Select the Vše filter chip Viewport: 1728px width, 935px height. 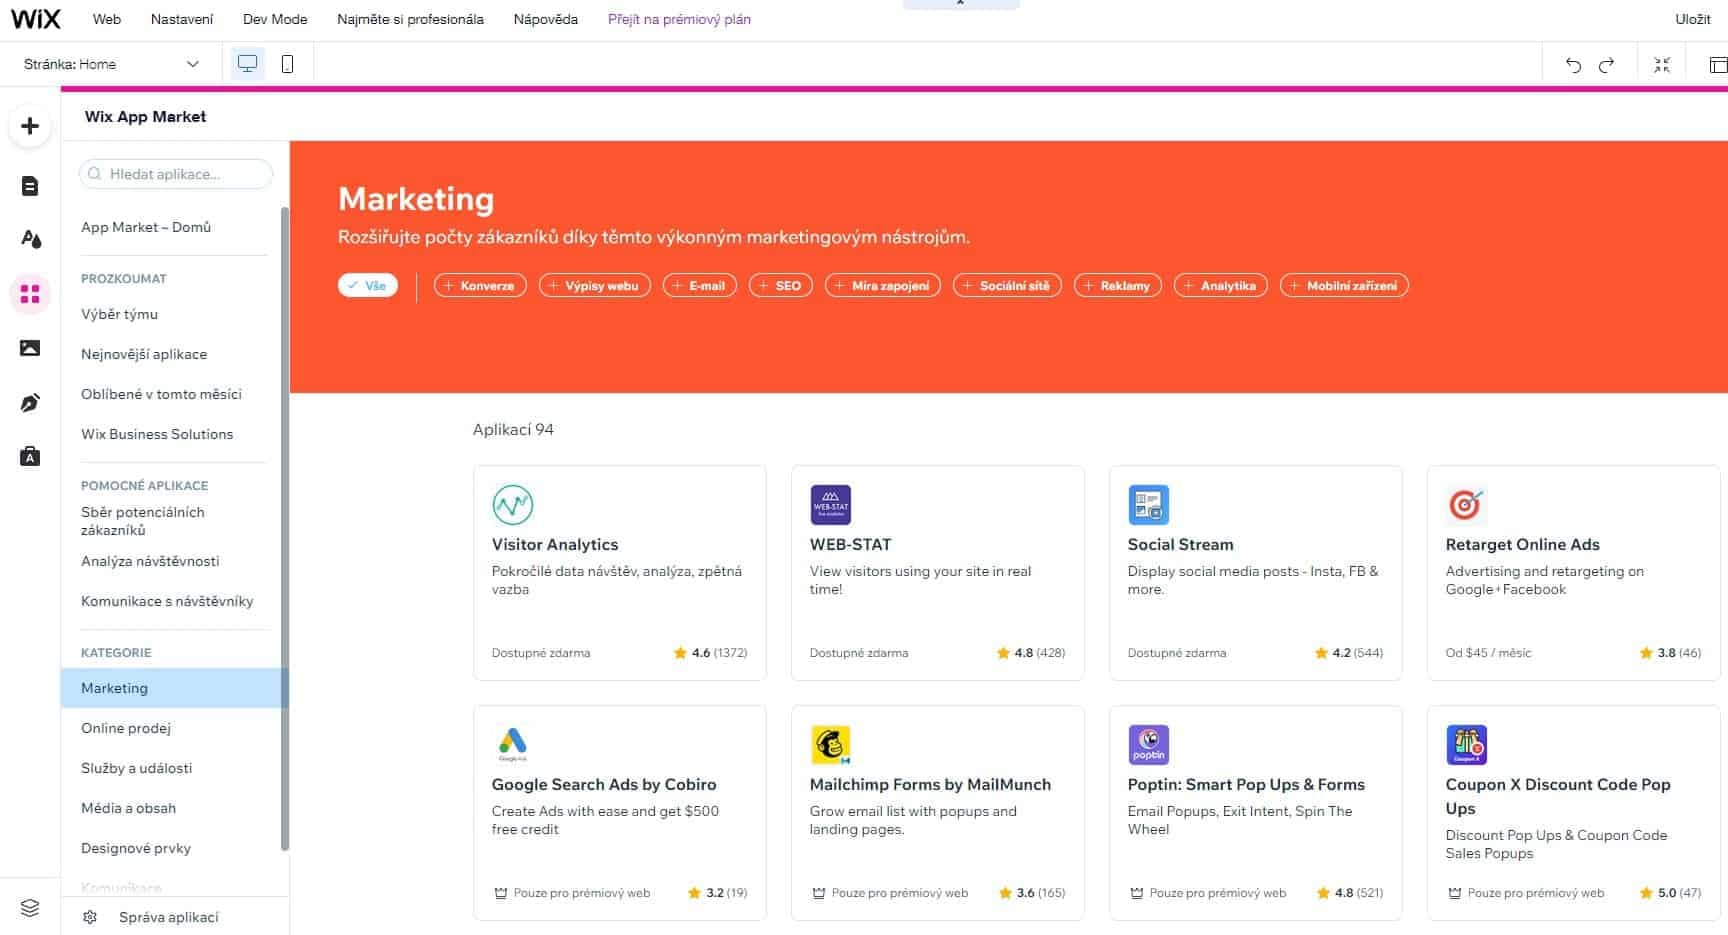coord(368,286)
